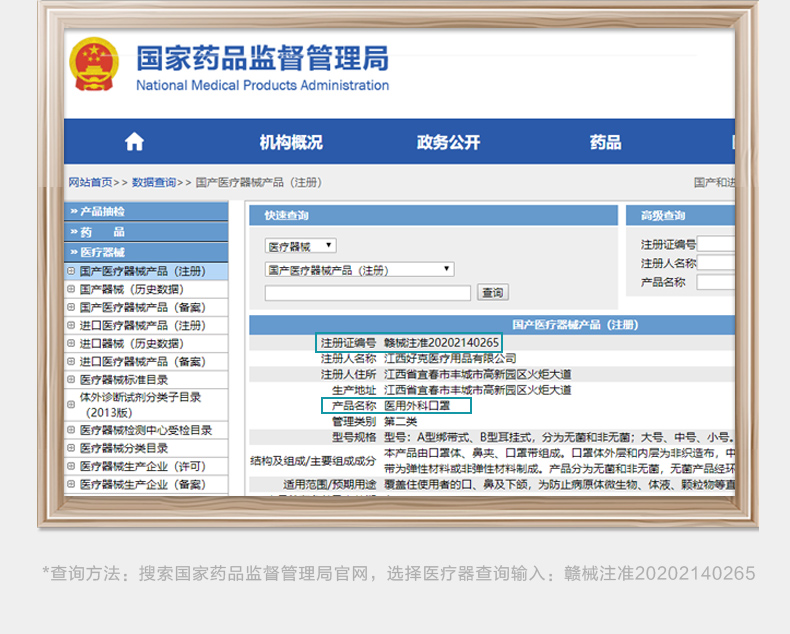Expand icon beside 国产器械（历史数据）
This screenshot has width=790, height=634.
71,289
